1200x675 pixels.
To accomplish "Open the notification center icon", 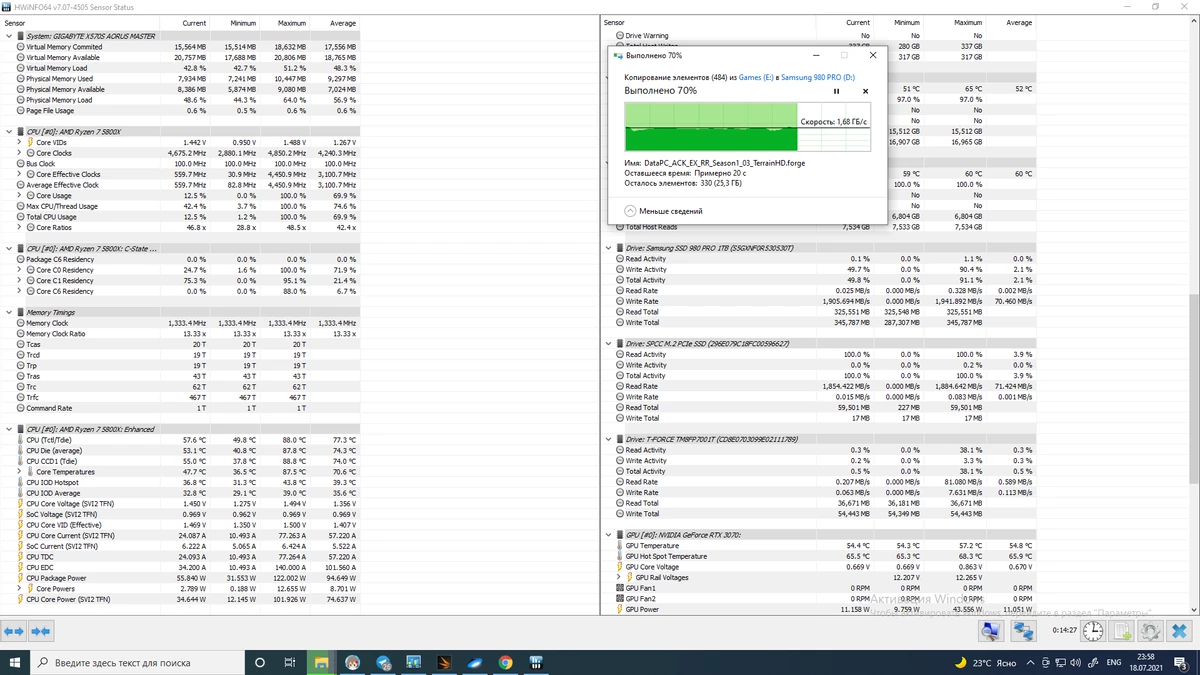I will pyautogui.click(x=1182, y=662).
